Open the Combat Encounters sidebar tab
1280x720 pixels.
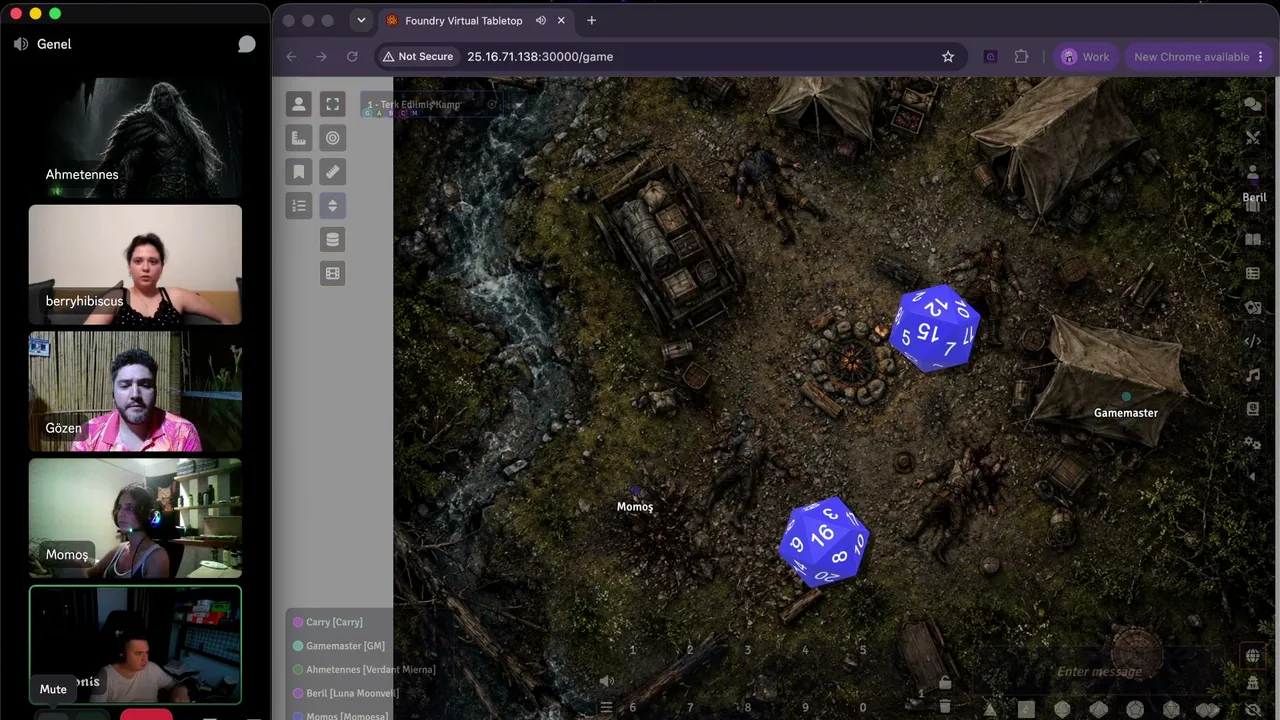1252,138
